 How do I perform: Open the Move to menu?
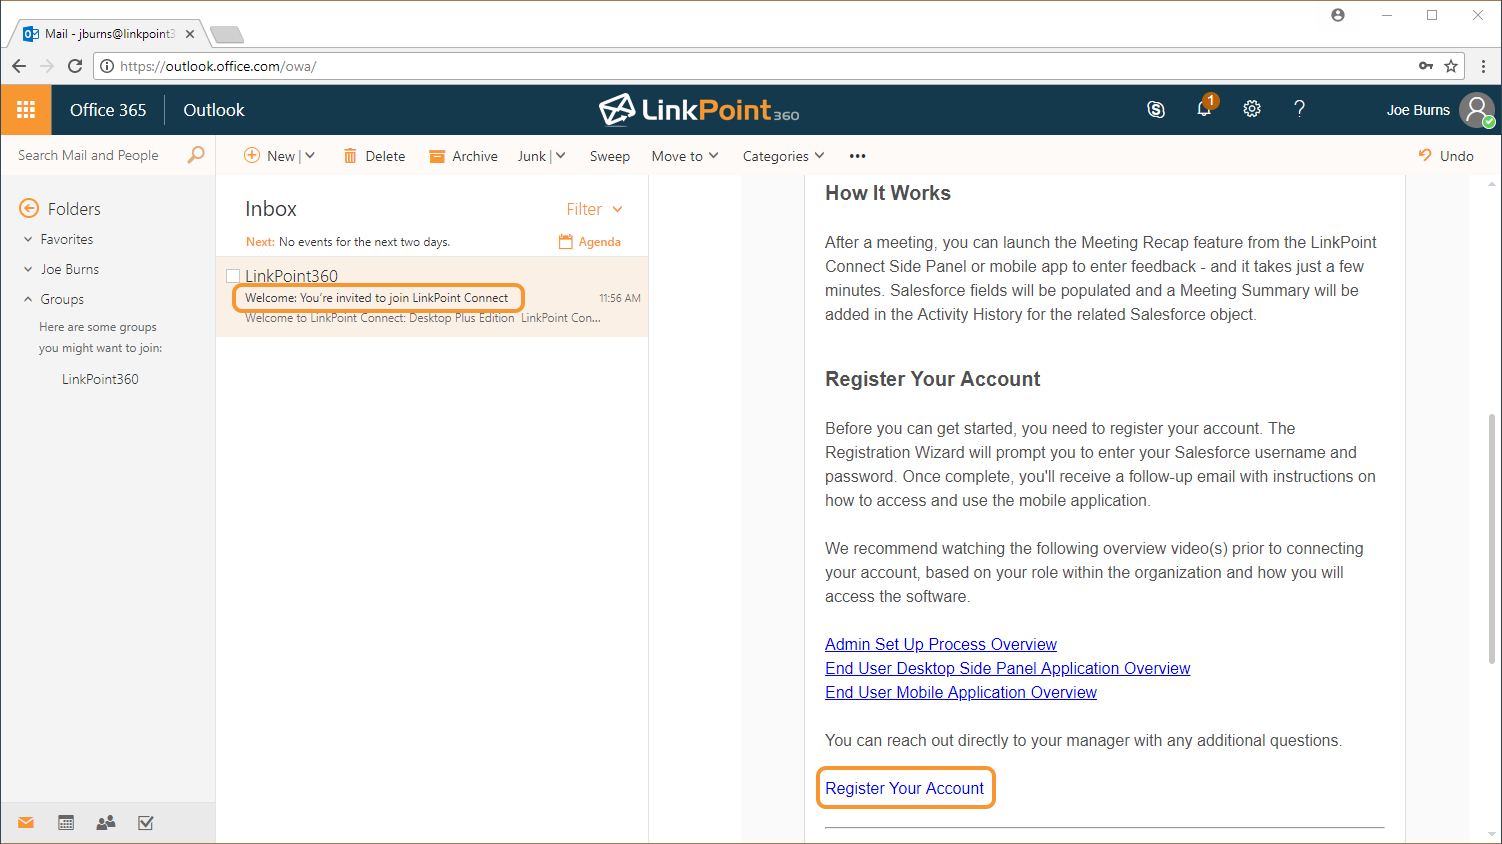[x=684, y=156]
